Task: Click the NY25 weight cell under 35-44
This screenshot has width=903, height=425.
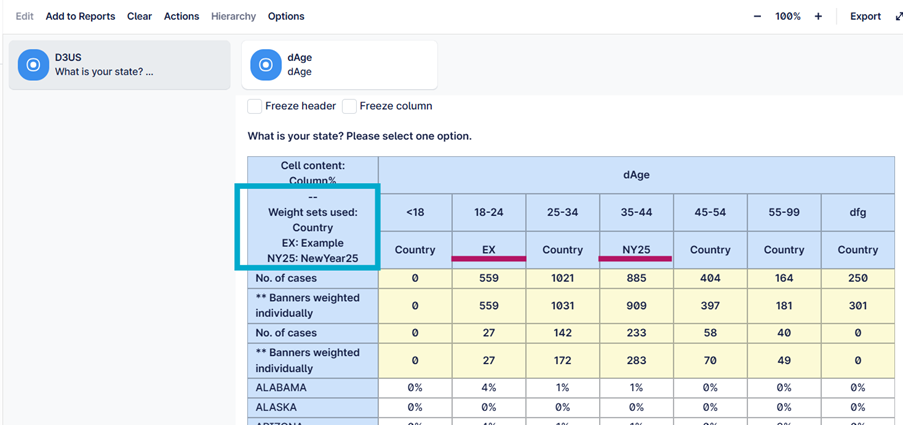Action: pyautogui.click(x=636, y=250)
